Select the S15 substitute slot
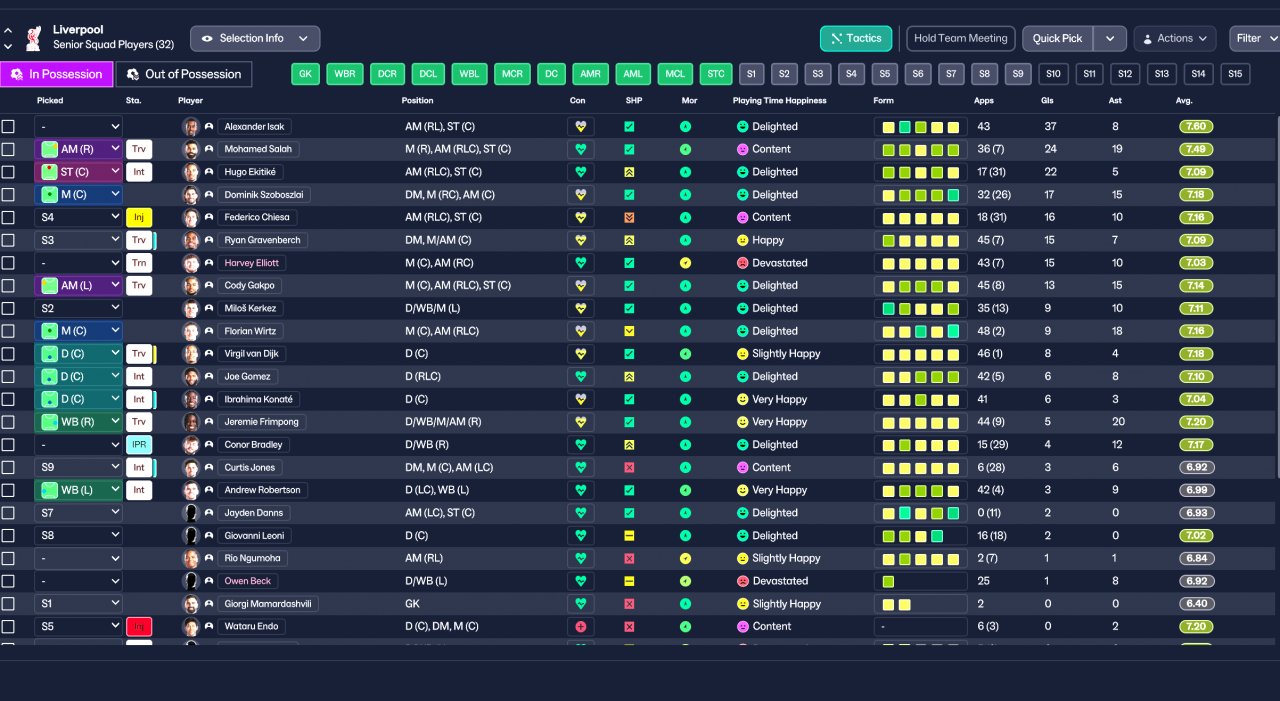 [1235, 74]
